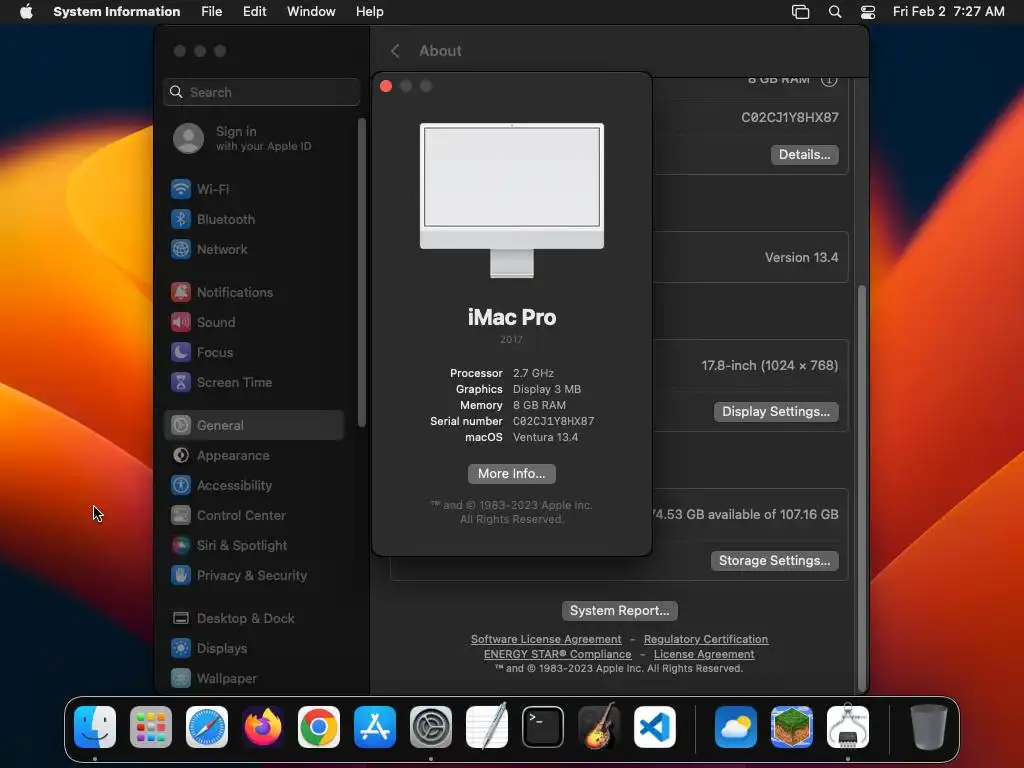Open Software License Agreement link

pyautogui.click(x=546, y=639)
